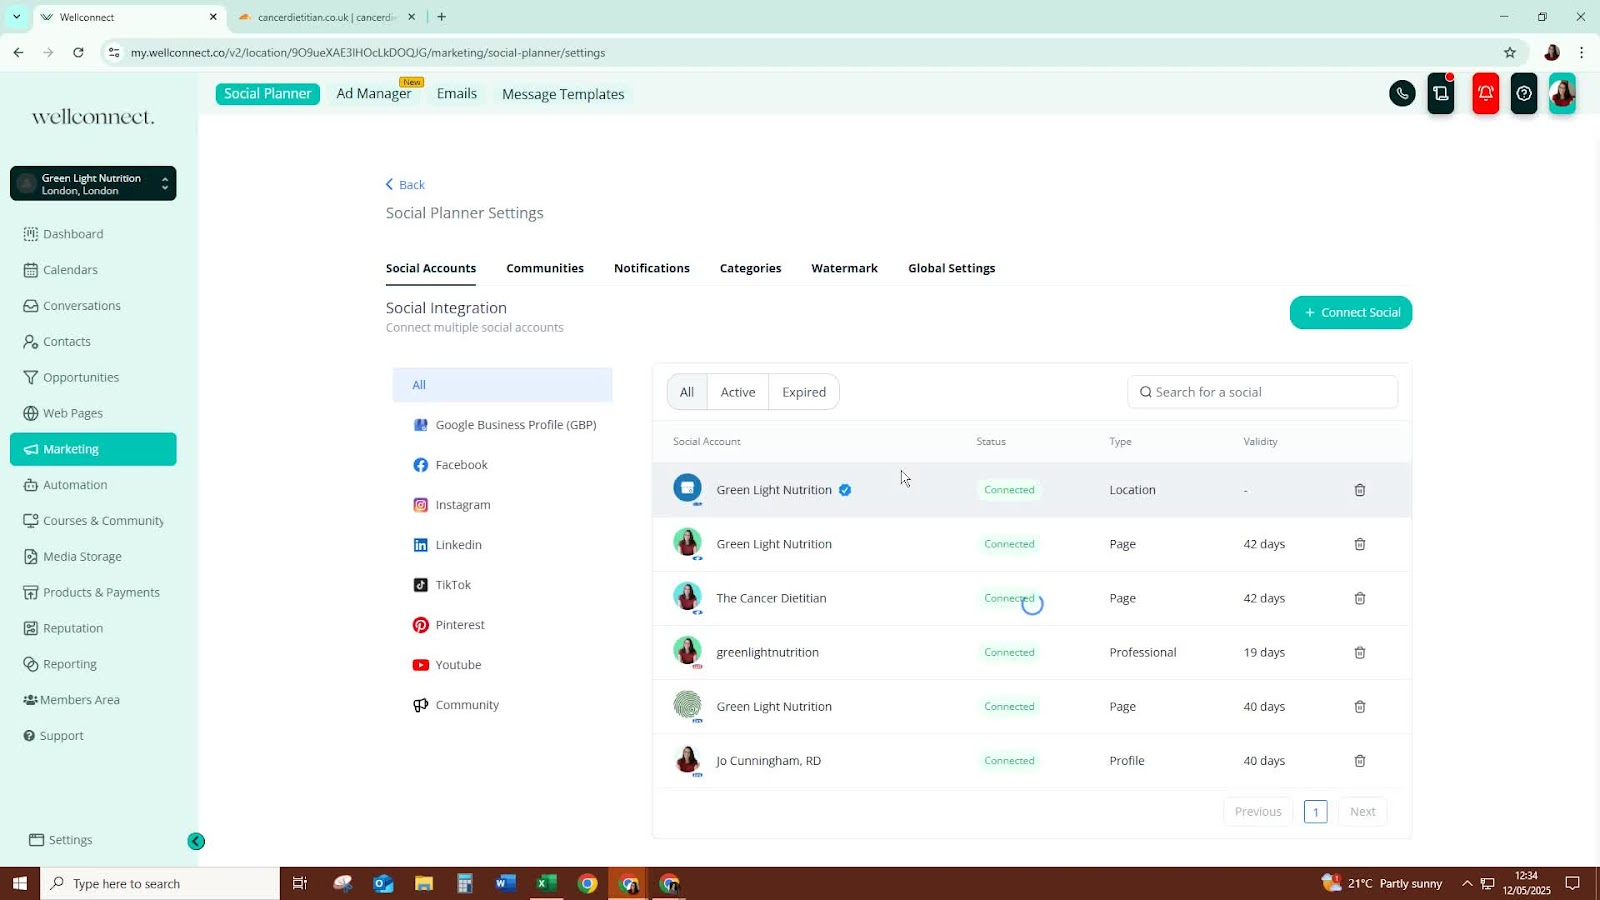Click trash icon for Jo Cunningham, RD
Viewport: 1600px width, 900px height.
1359,761
